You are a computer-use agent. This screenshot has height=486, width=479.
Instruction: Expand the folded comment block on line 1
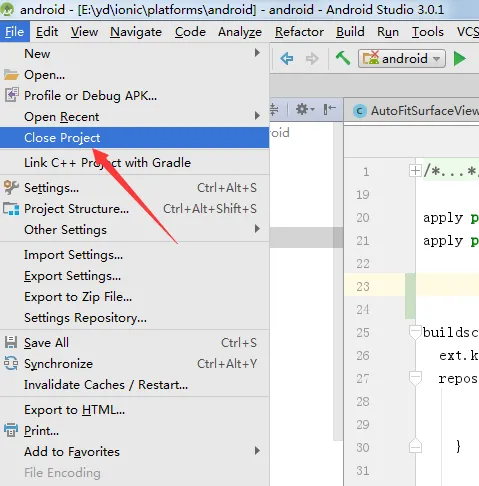(x=415, y=171)
